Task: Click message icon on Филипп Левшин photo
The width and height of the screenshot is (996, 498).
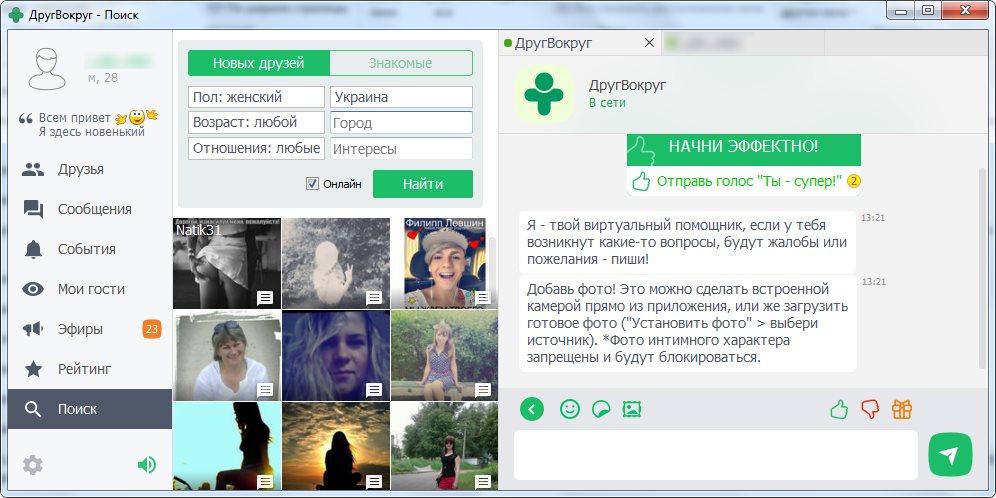Action: click(x=483, y=298)
